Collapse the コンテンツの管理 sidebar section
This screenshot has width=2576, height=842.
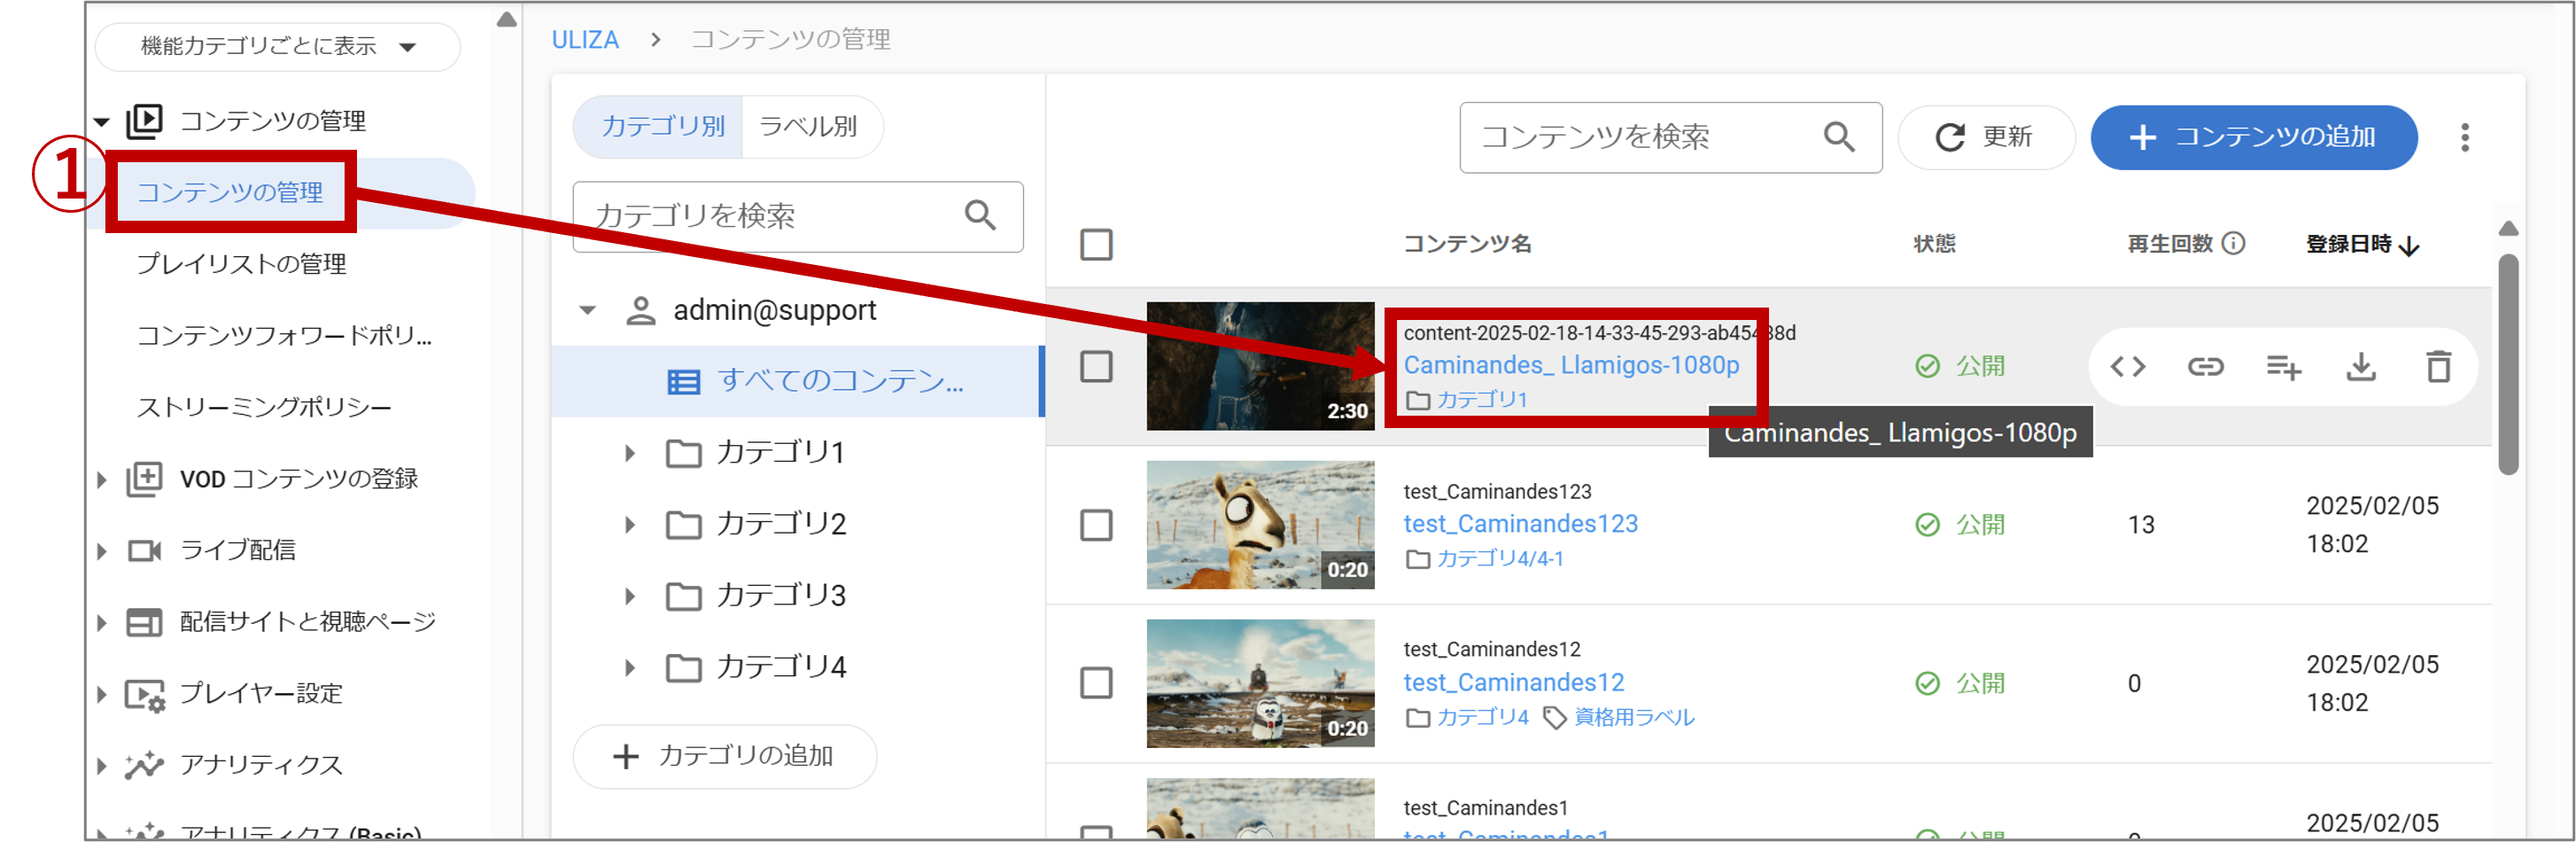102,122
